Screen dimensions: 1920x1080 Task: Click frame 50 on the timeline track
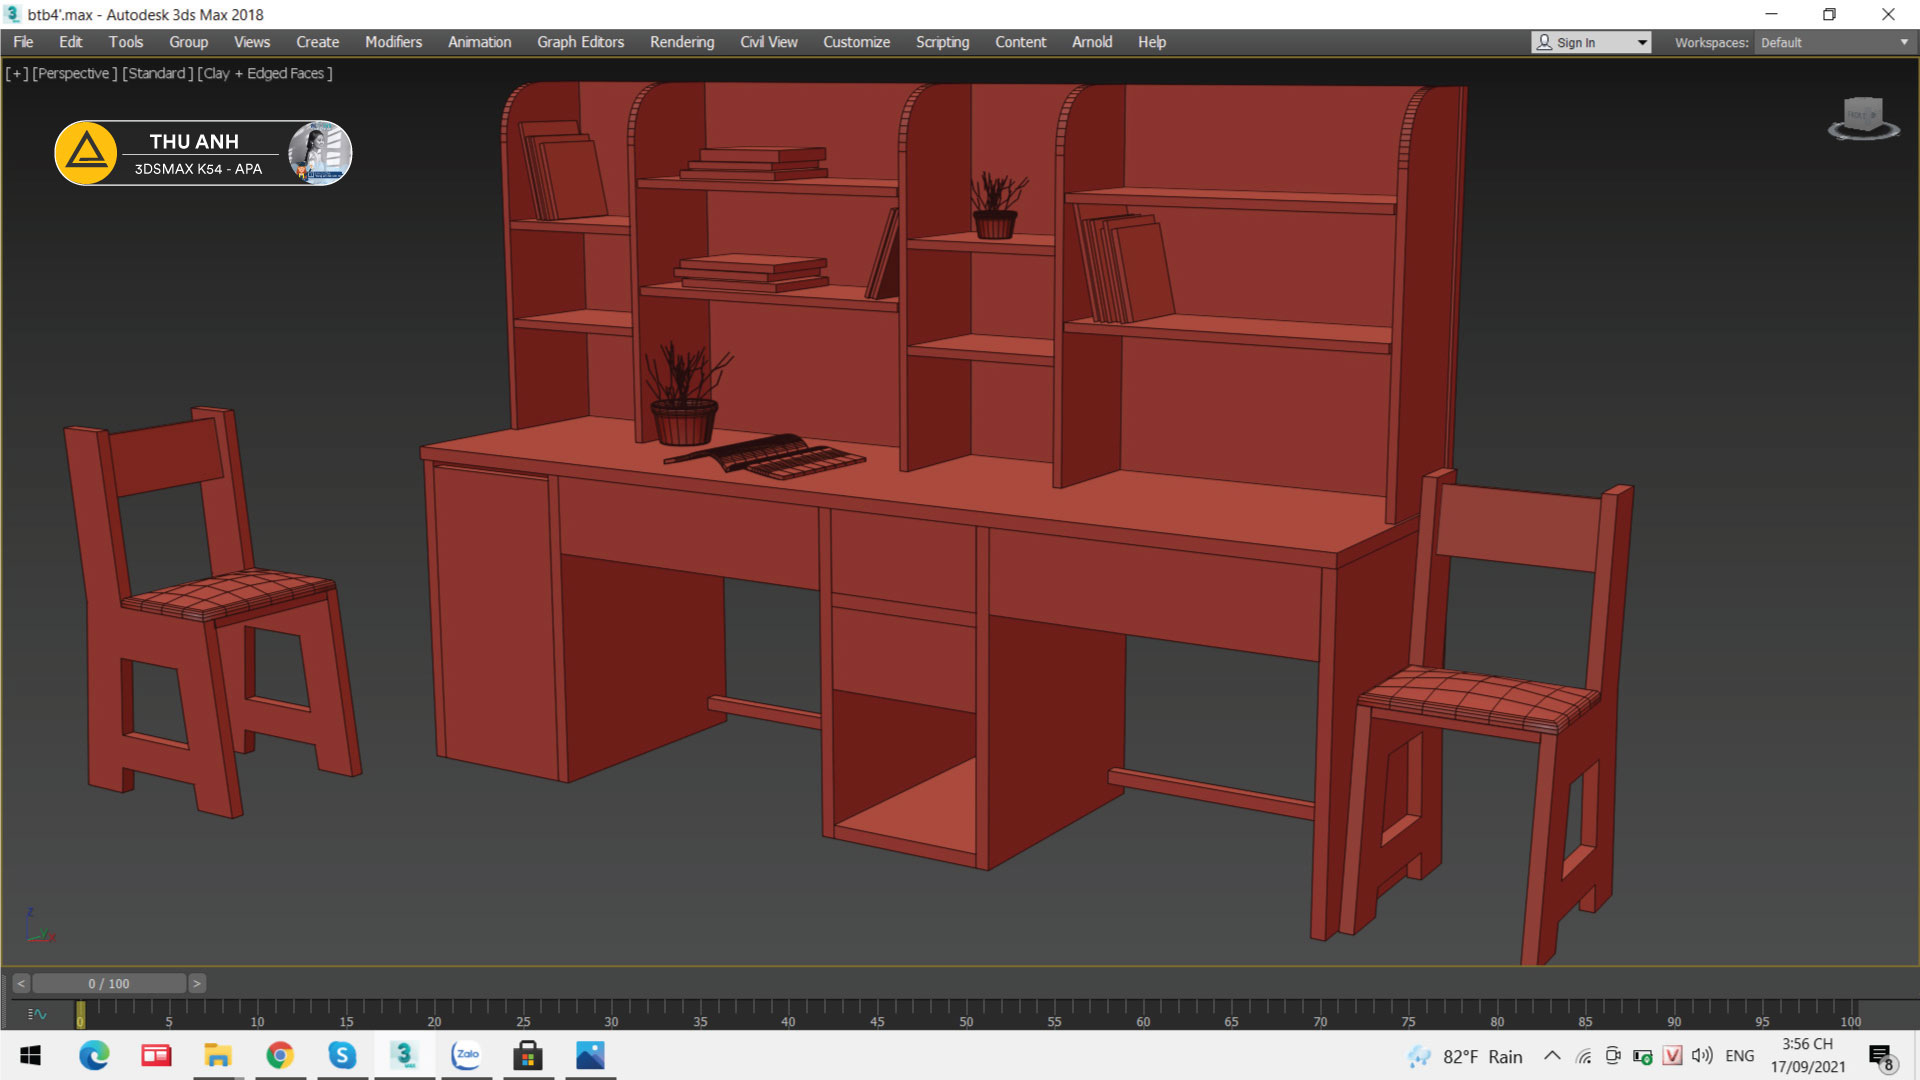[966, 1010]
